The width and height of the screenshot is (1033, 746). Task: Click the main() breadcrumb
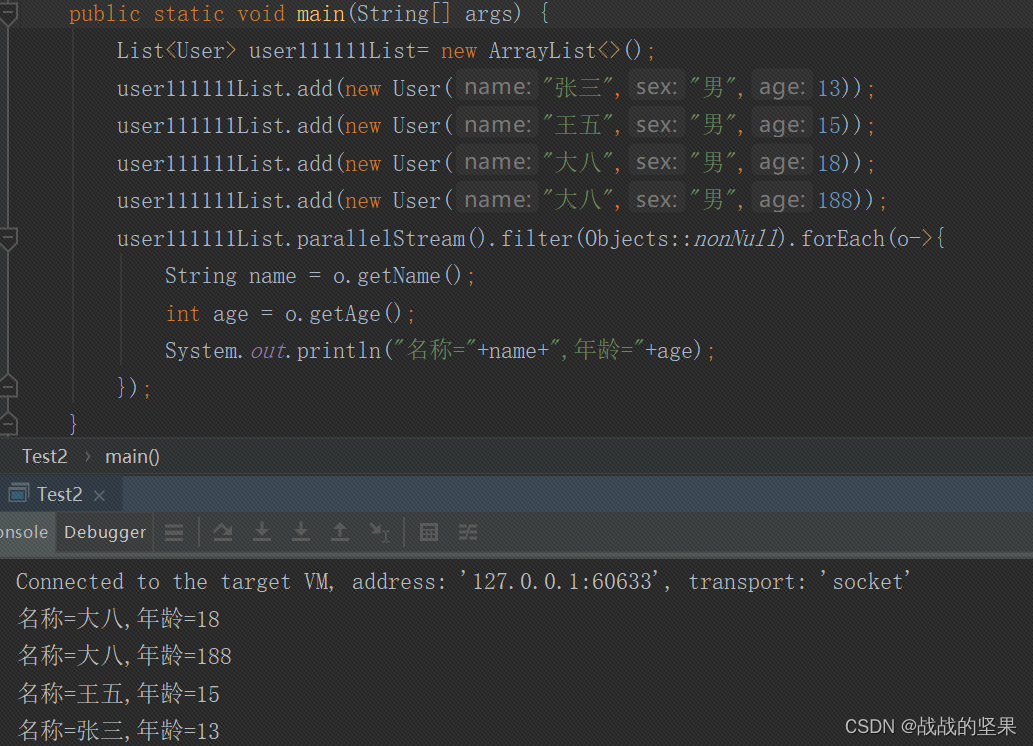tap(132, 456)
